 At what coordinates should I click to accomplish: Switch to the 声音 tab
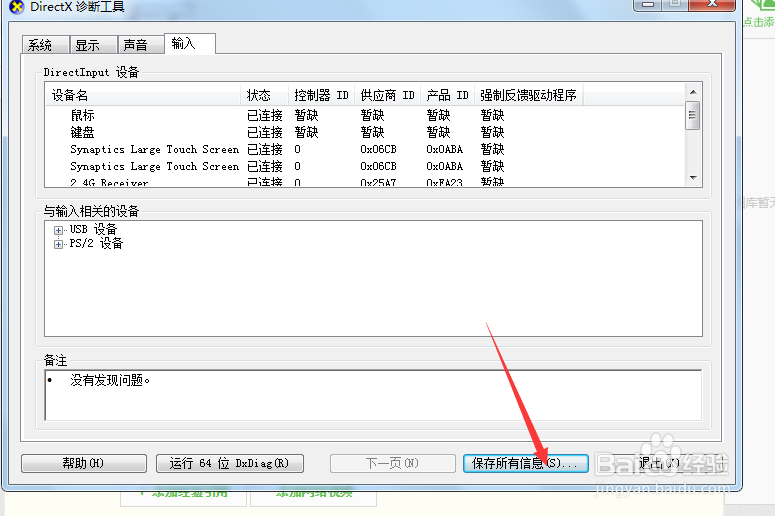click(140, 44)
